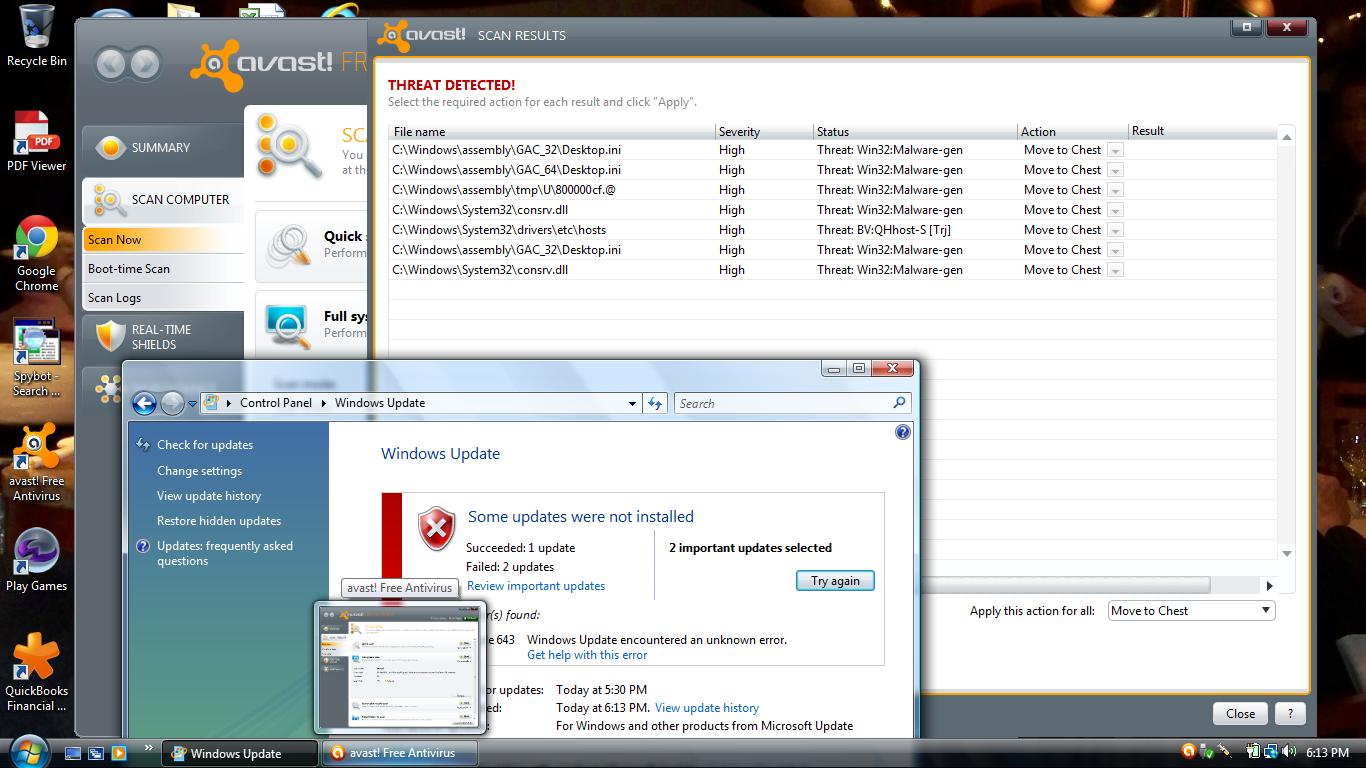The width and height of the screenshot is (1366, 768).
Task: Open the action dropdown for 800000cf.@ row
Action: coord(1115,190)
